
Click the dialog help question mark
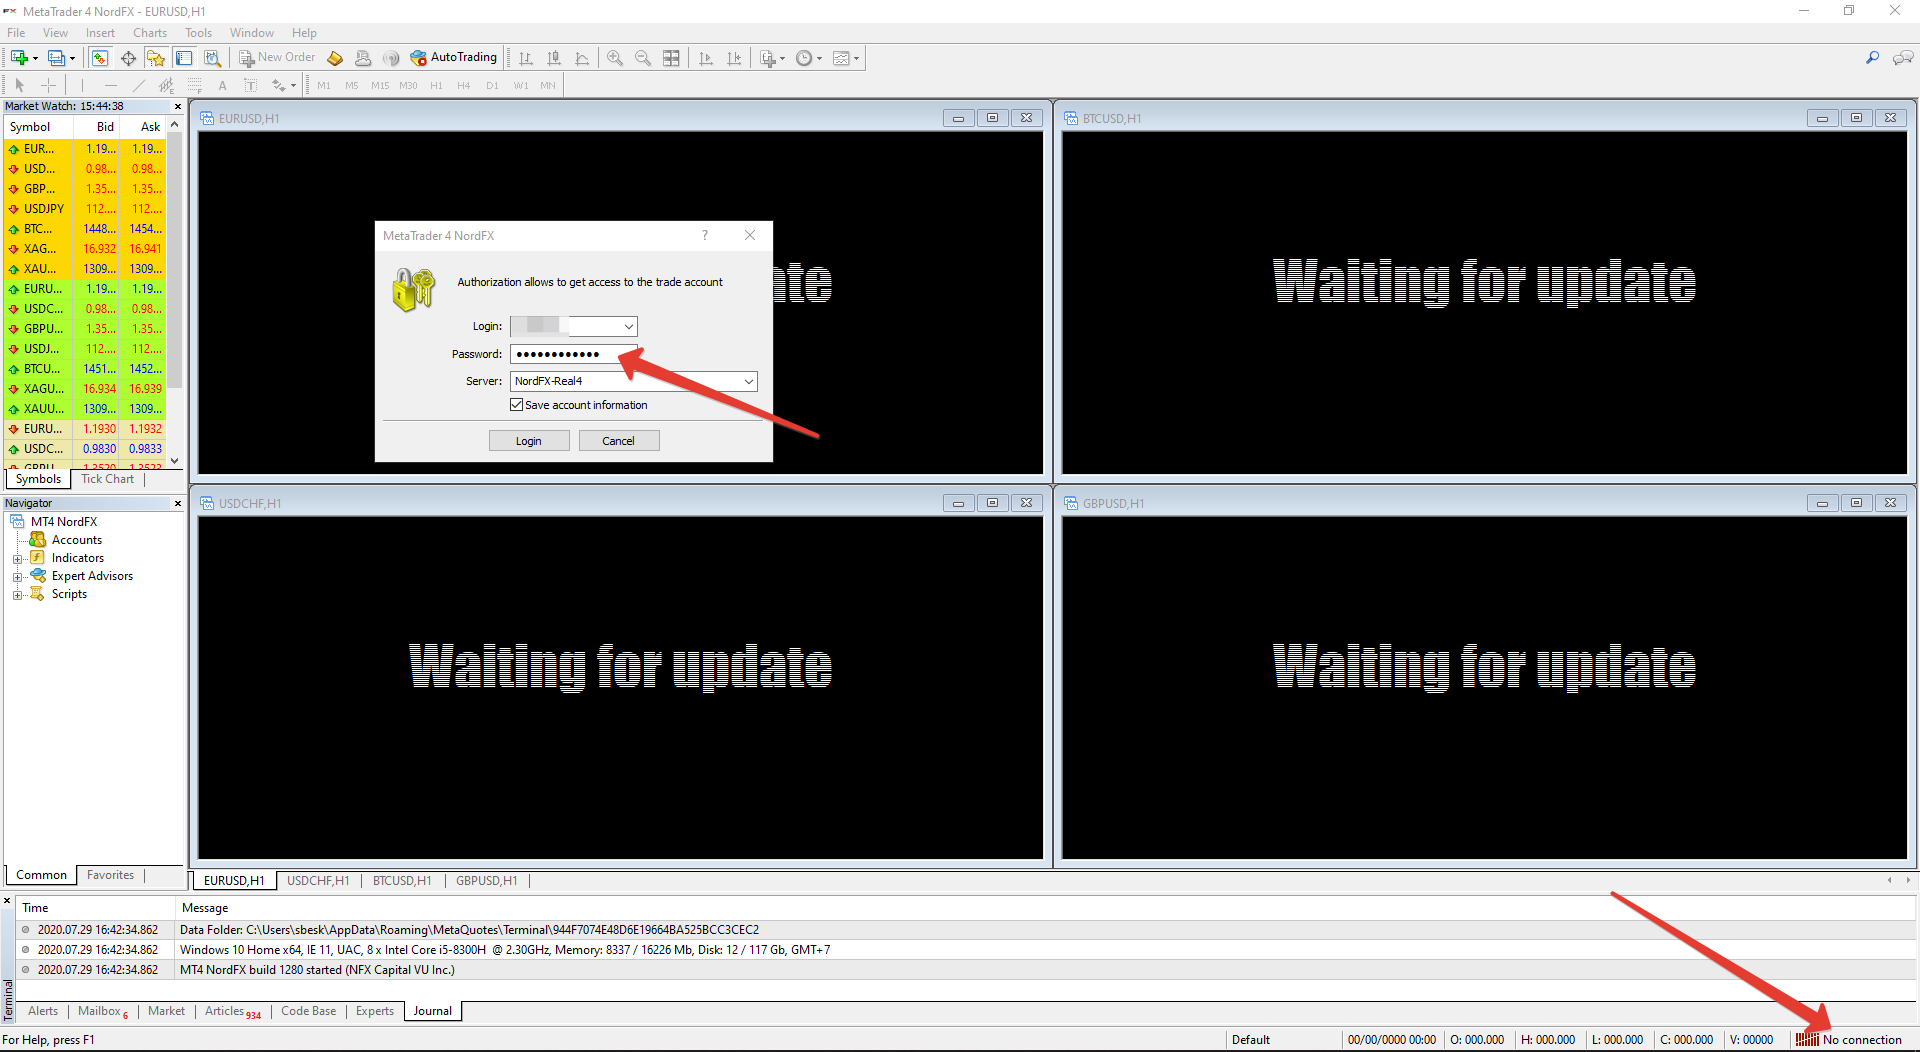[x=705, y=235]
